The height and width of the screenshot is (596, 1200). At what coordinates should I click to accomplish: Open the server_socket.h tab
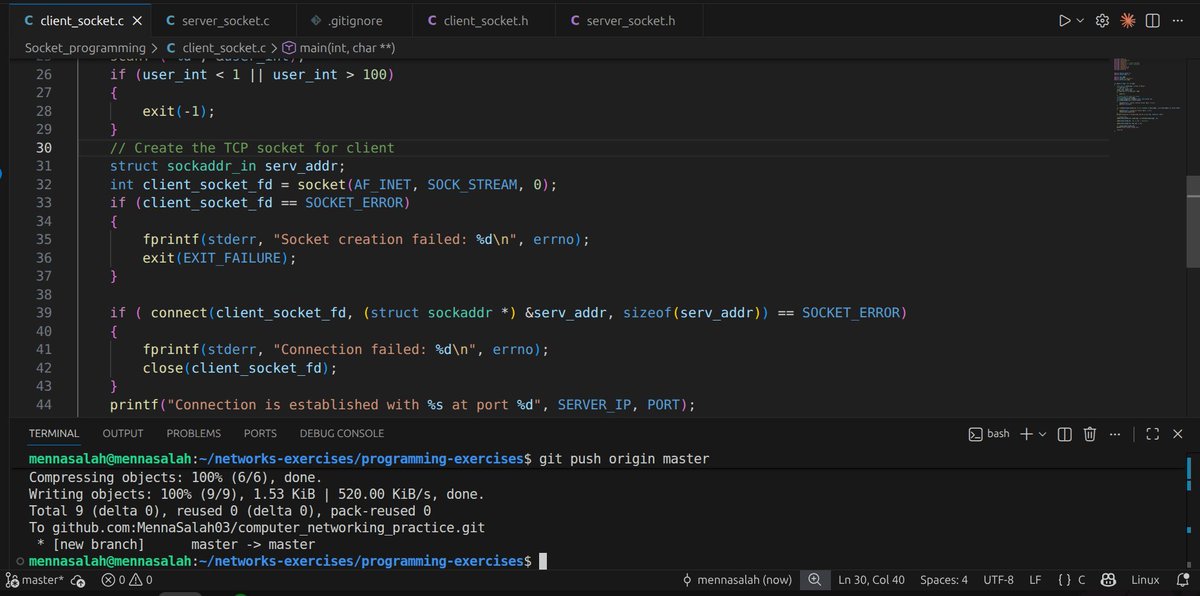click(630, 20)
